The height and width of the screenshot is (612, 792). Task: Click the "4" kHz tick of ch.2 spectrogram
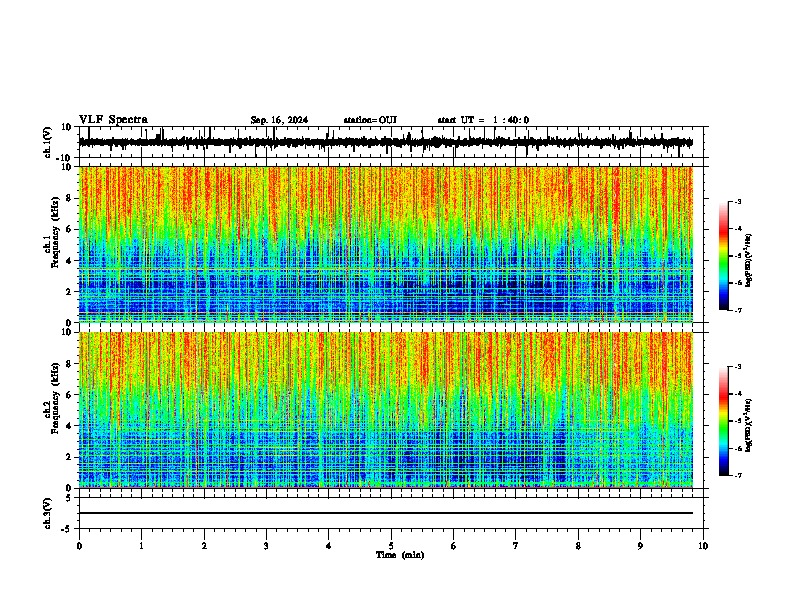70,426
